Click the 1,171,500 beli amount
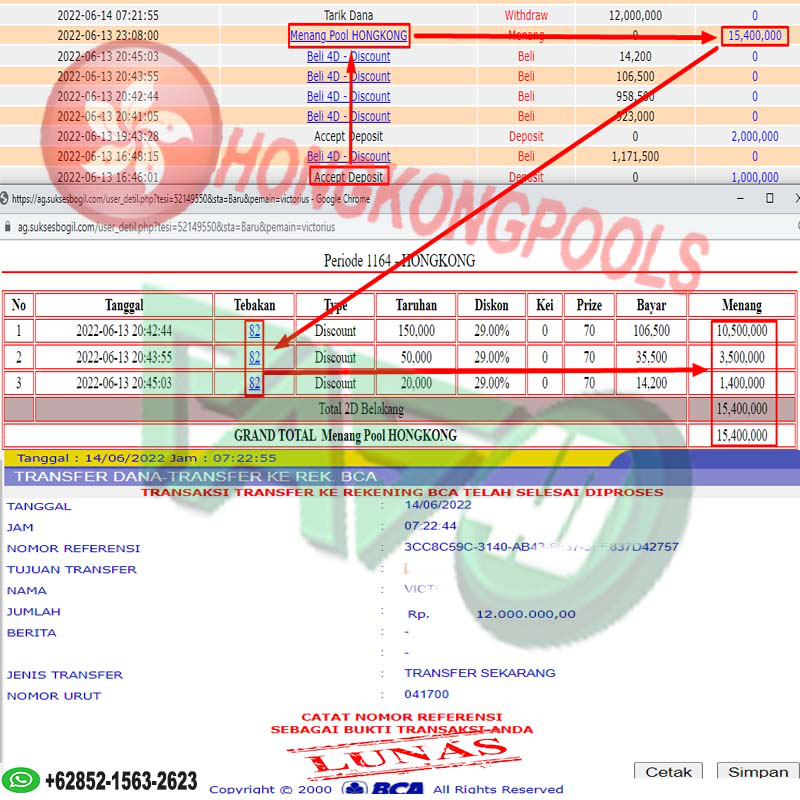This screenshot has width=800, height=800. pyautogui.click(x=635, y=156)
